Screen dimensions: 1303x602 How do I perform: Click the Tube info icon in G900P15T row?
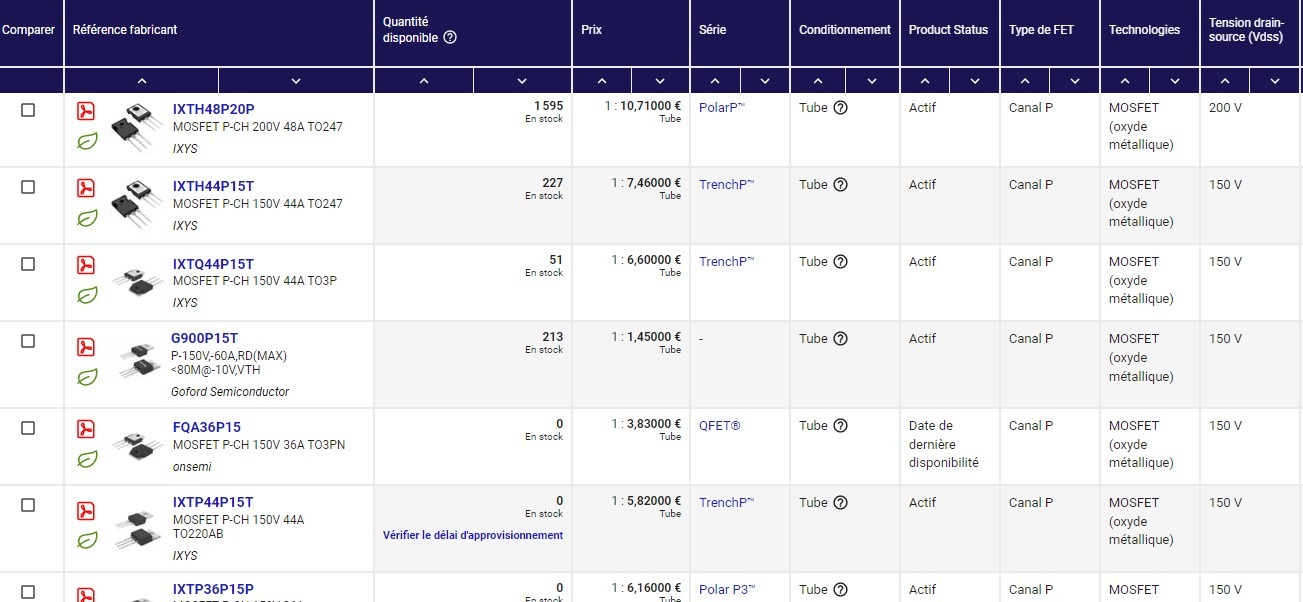click(840, 339)
